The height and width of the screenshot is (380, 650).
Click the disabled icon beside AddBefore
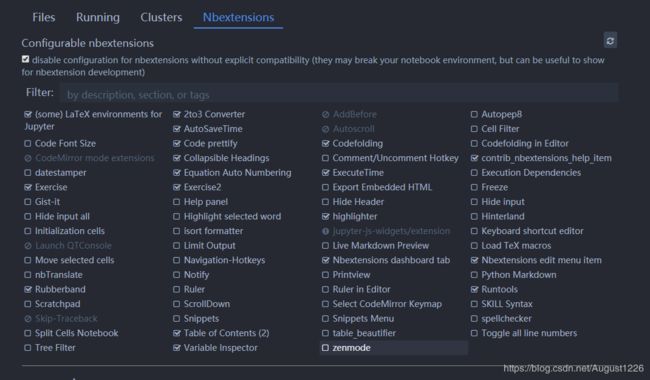coord(325,114)
